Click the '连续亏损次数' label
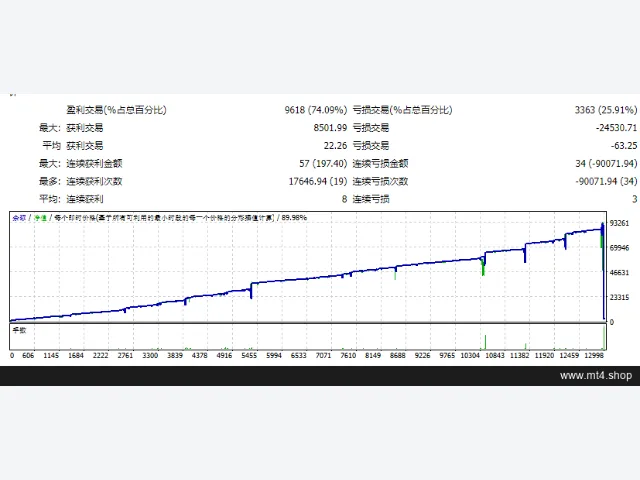 click(x=380, y=181)
